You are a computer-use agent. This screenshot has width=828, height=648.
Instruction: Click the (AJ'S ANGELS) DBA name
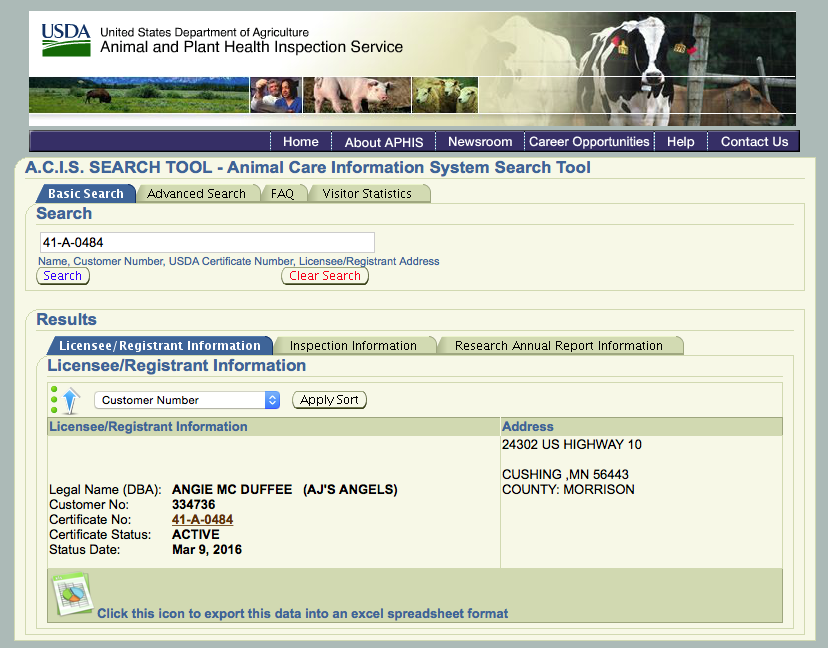350,490
